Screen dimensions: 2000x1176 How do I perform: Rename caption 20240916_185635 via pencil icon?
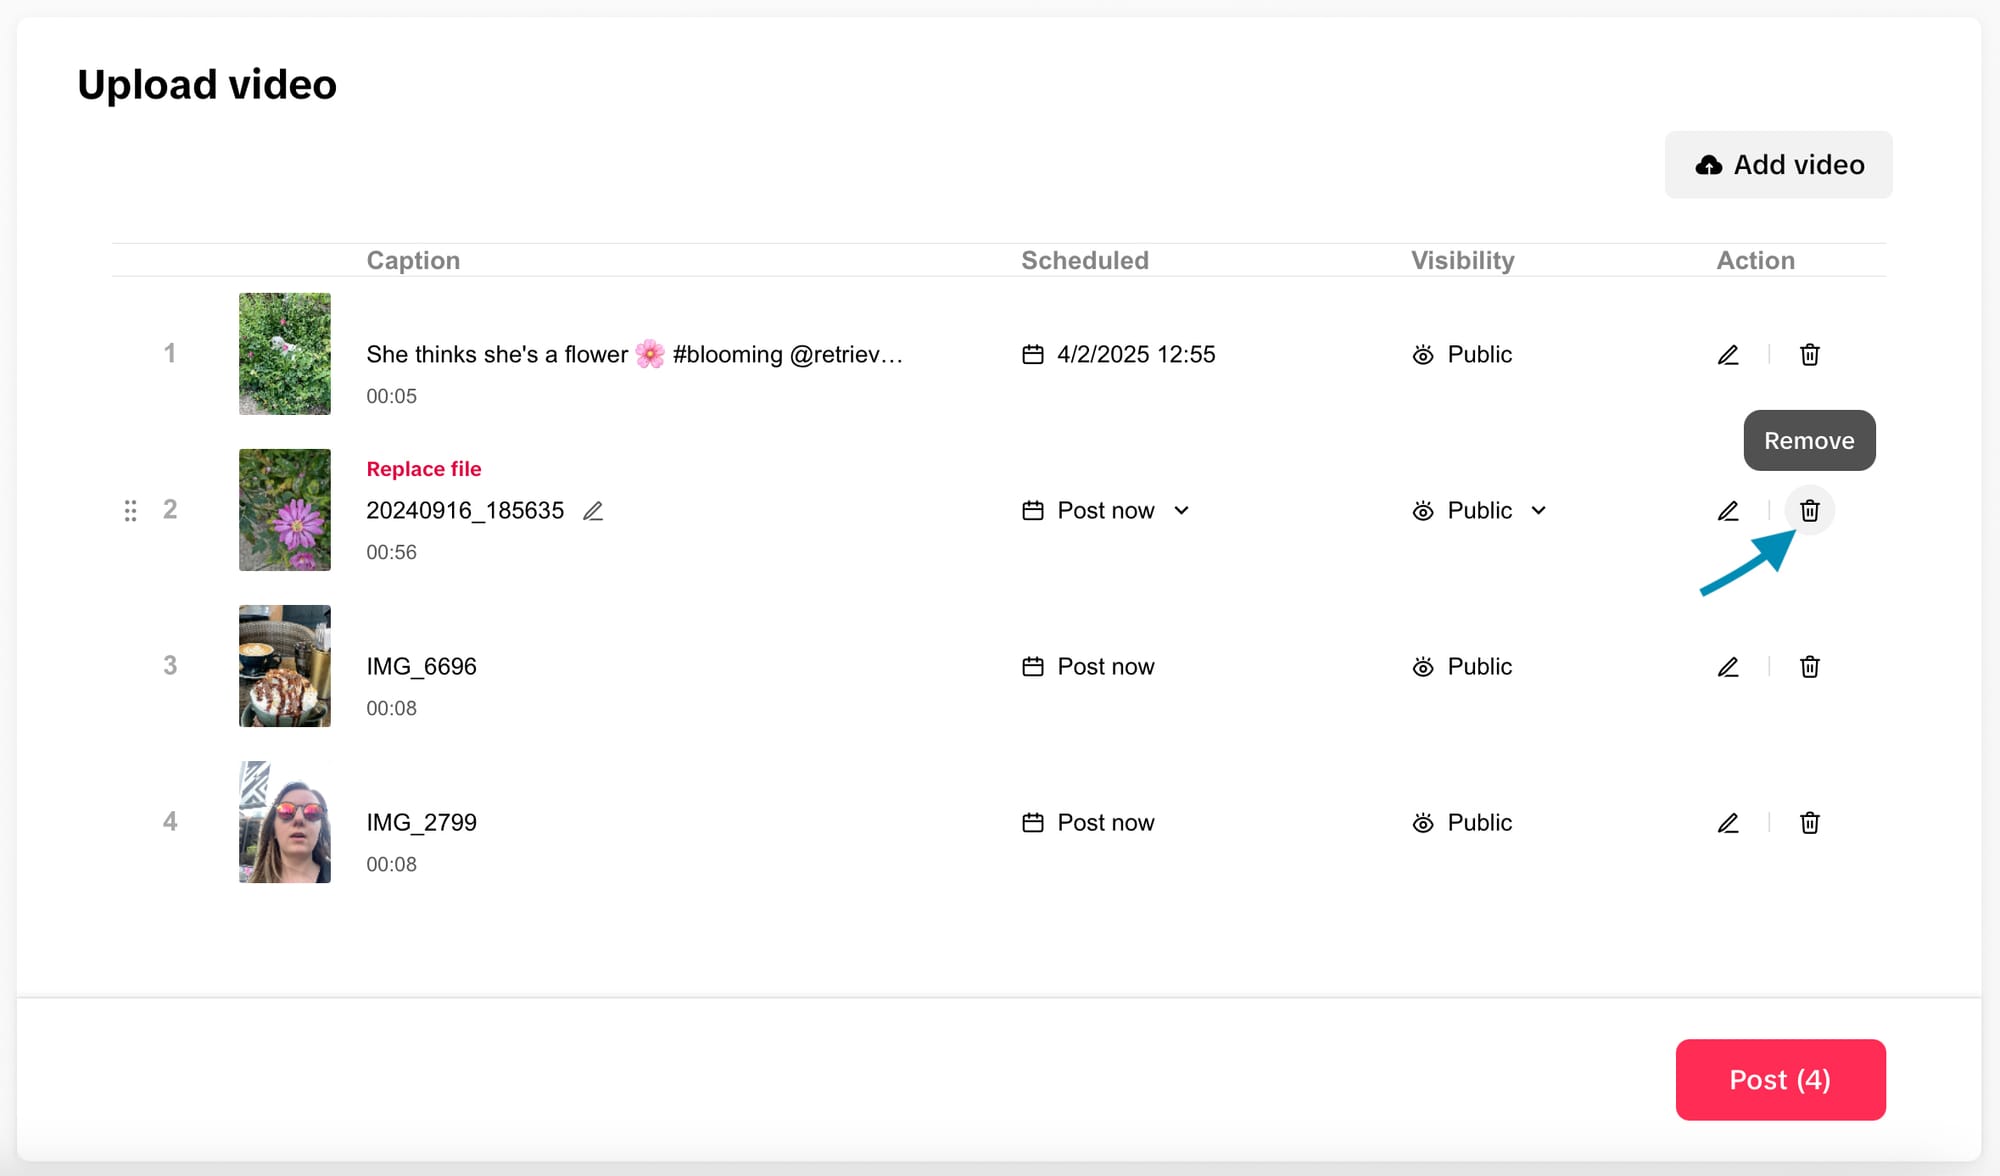(593, 511)
